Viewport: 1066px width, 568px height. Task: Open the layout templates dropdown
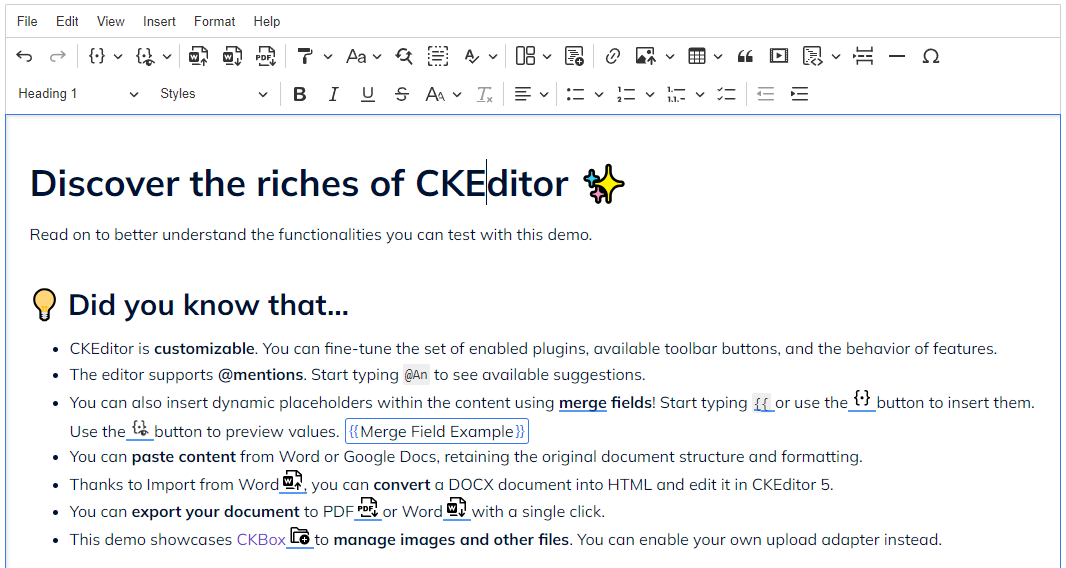pos(533,56)
